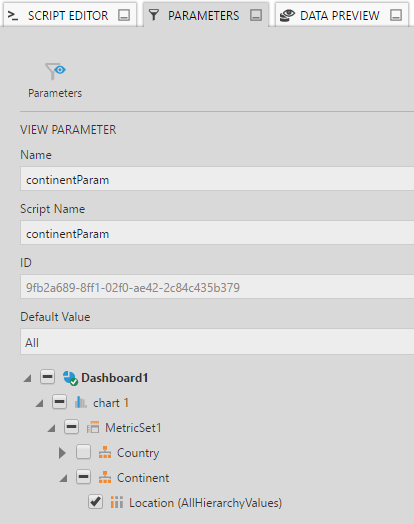Click the Script Editor prompt icon
The width and height of the screenshot is (414, 524).
tap(13, 15)
